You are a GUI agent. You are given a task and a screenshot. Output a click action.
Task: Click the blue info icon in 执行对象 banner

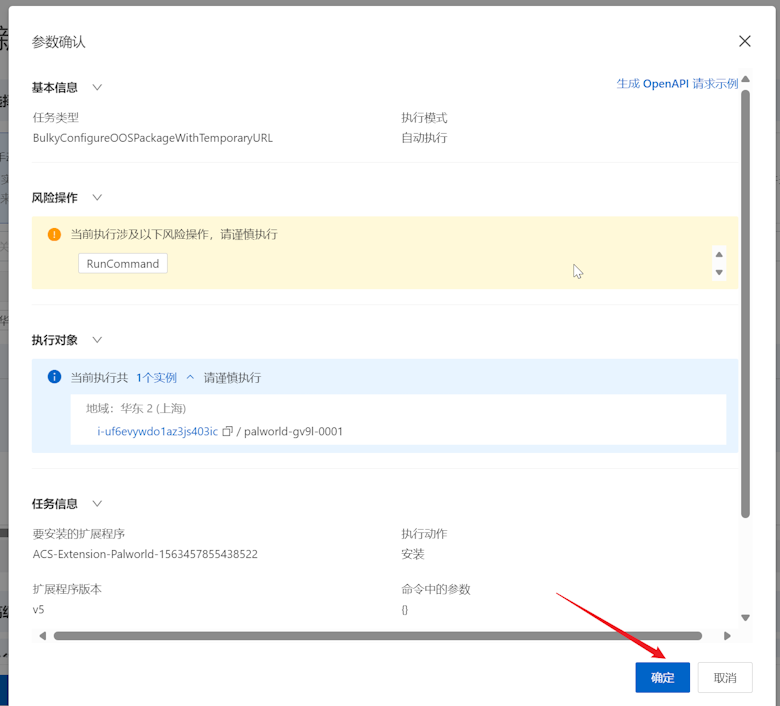pos(54,377)
